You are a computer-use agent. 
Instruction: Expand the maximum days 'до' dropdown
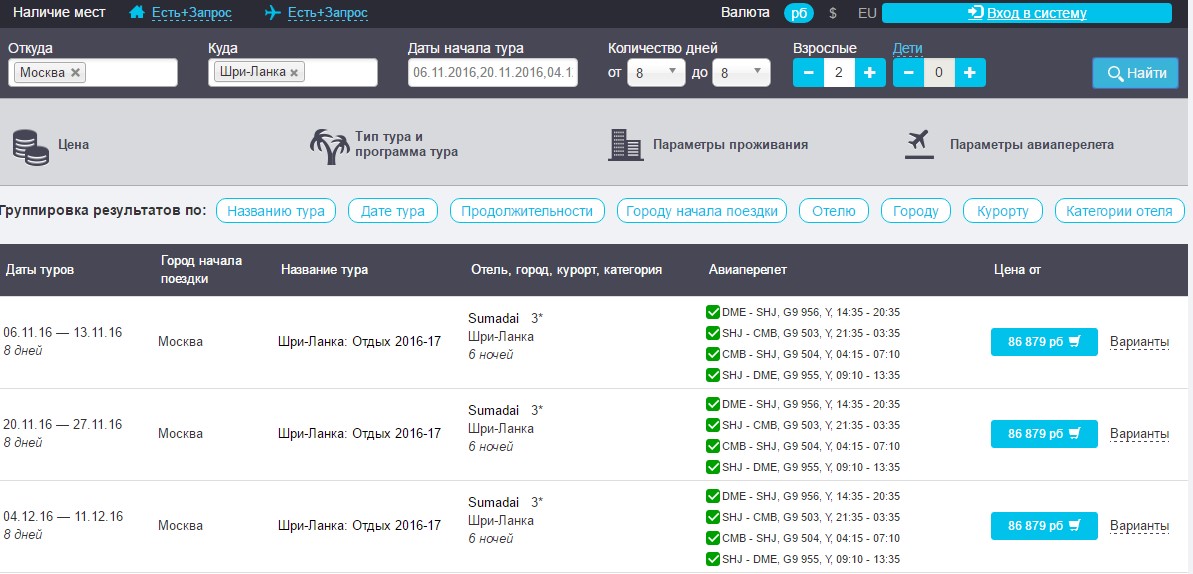pos(741,73)
